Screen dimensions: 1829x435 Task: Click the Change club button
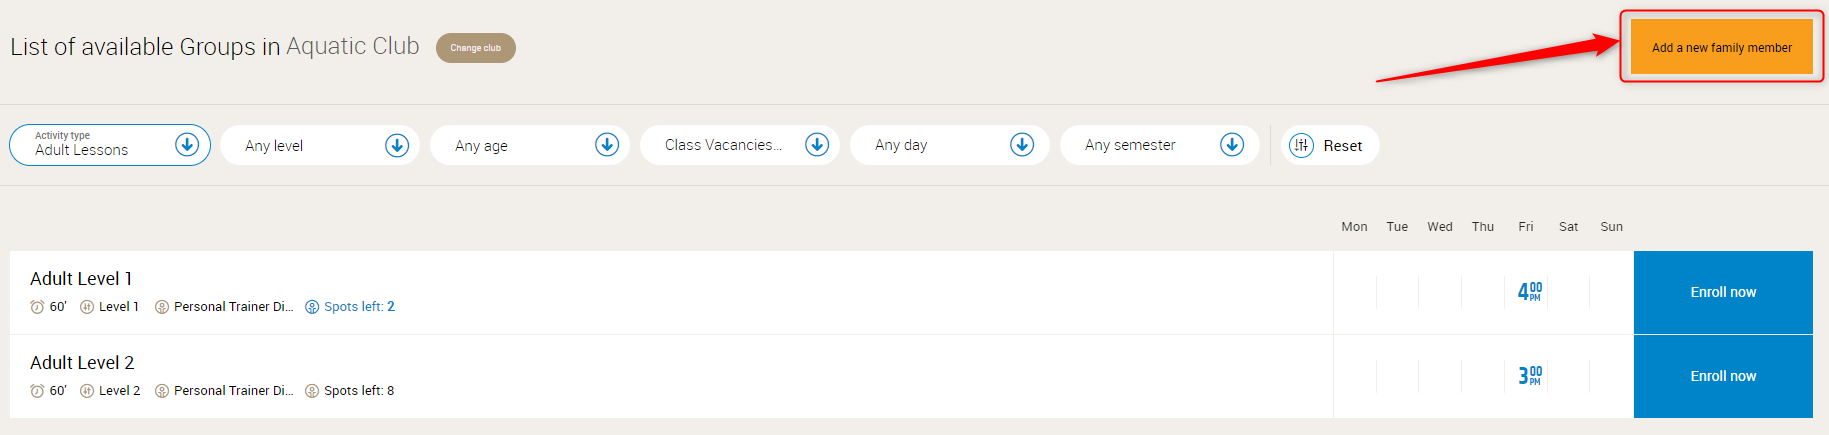click(x=476, y=48)
